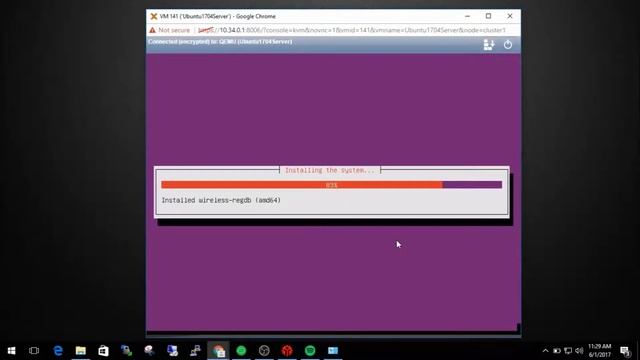
Task: Expand the hidden system tray icons chevron
Action: click(545, 351)
